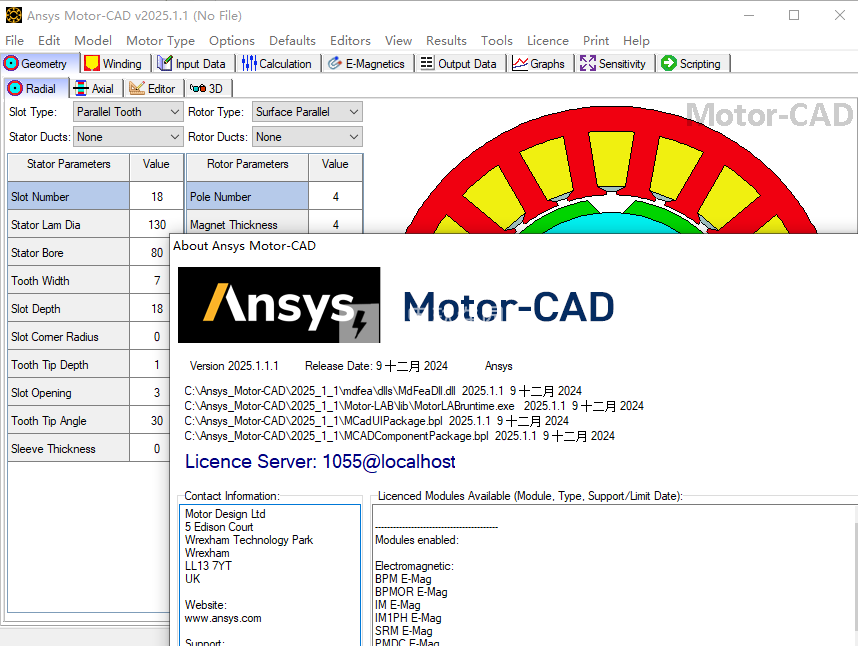Open the Graphs tab icon
Image resolution: width=858 pixels, height=646 pixels.
click(x=520, y=64)
